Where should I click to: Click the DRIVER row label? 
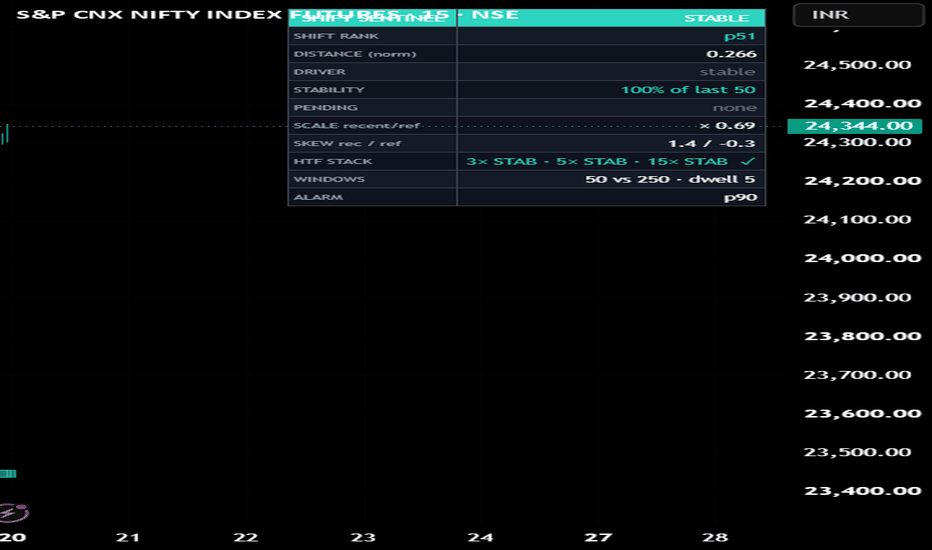tap(319, 72)
